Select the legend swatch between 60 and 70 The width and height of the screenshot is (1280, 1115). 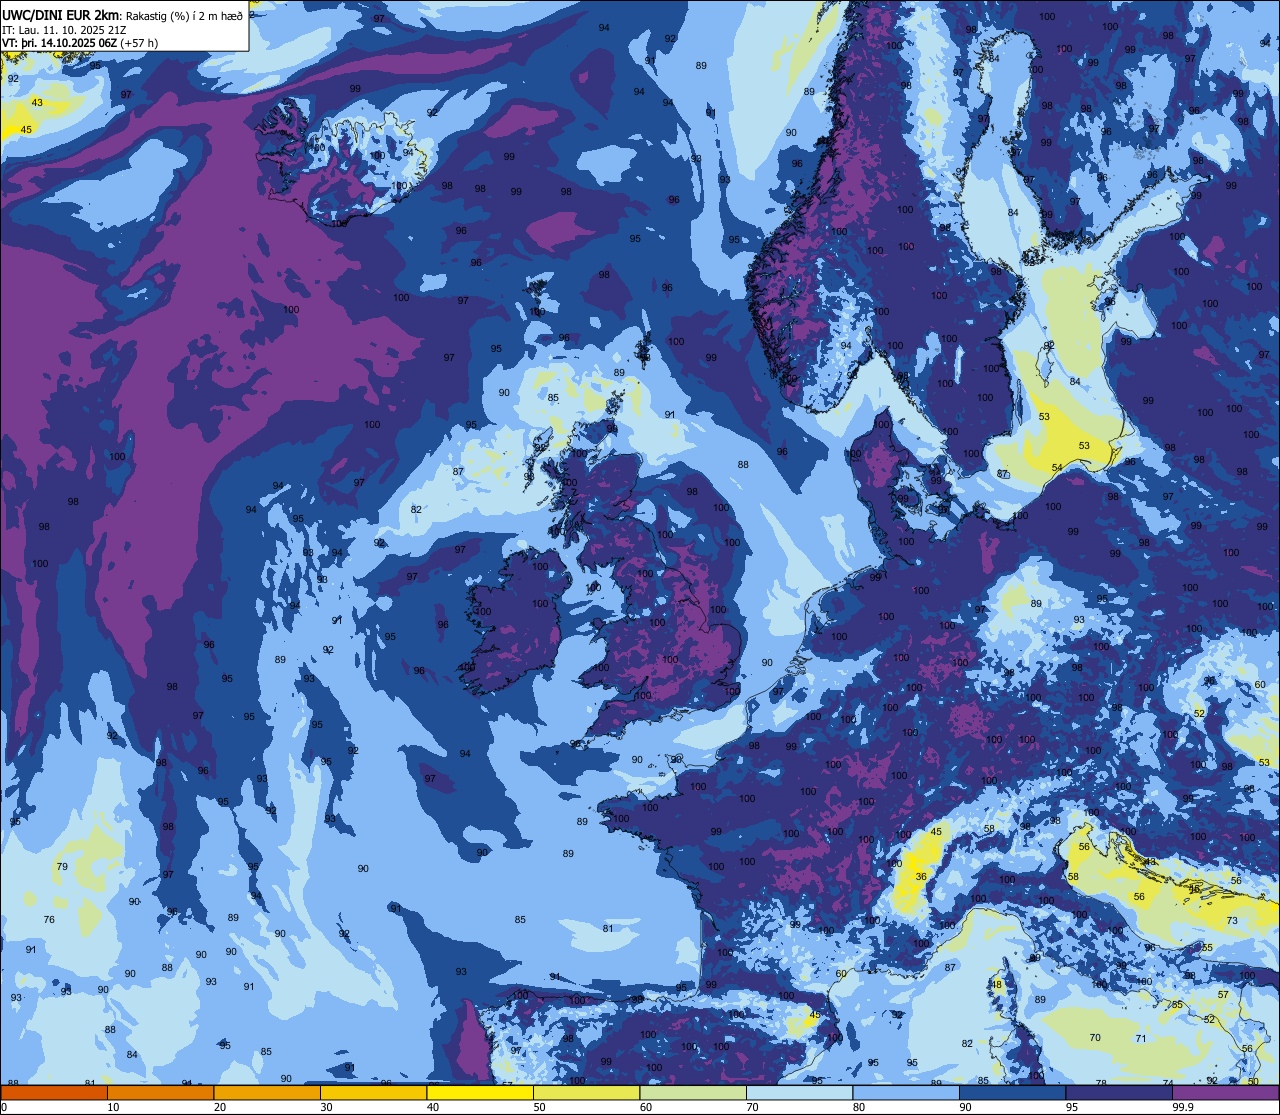pyautogui.click(x=693, y=1092)
